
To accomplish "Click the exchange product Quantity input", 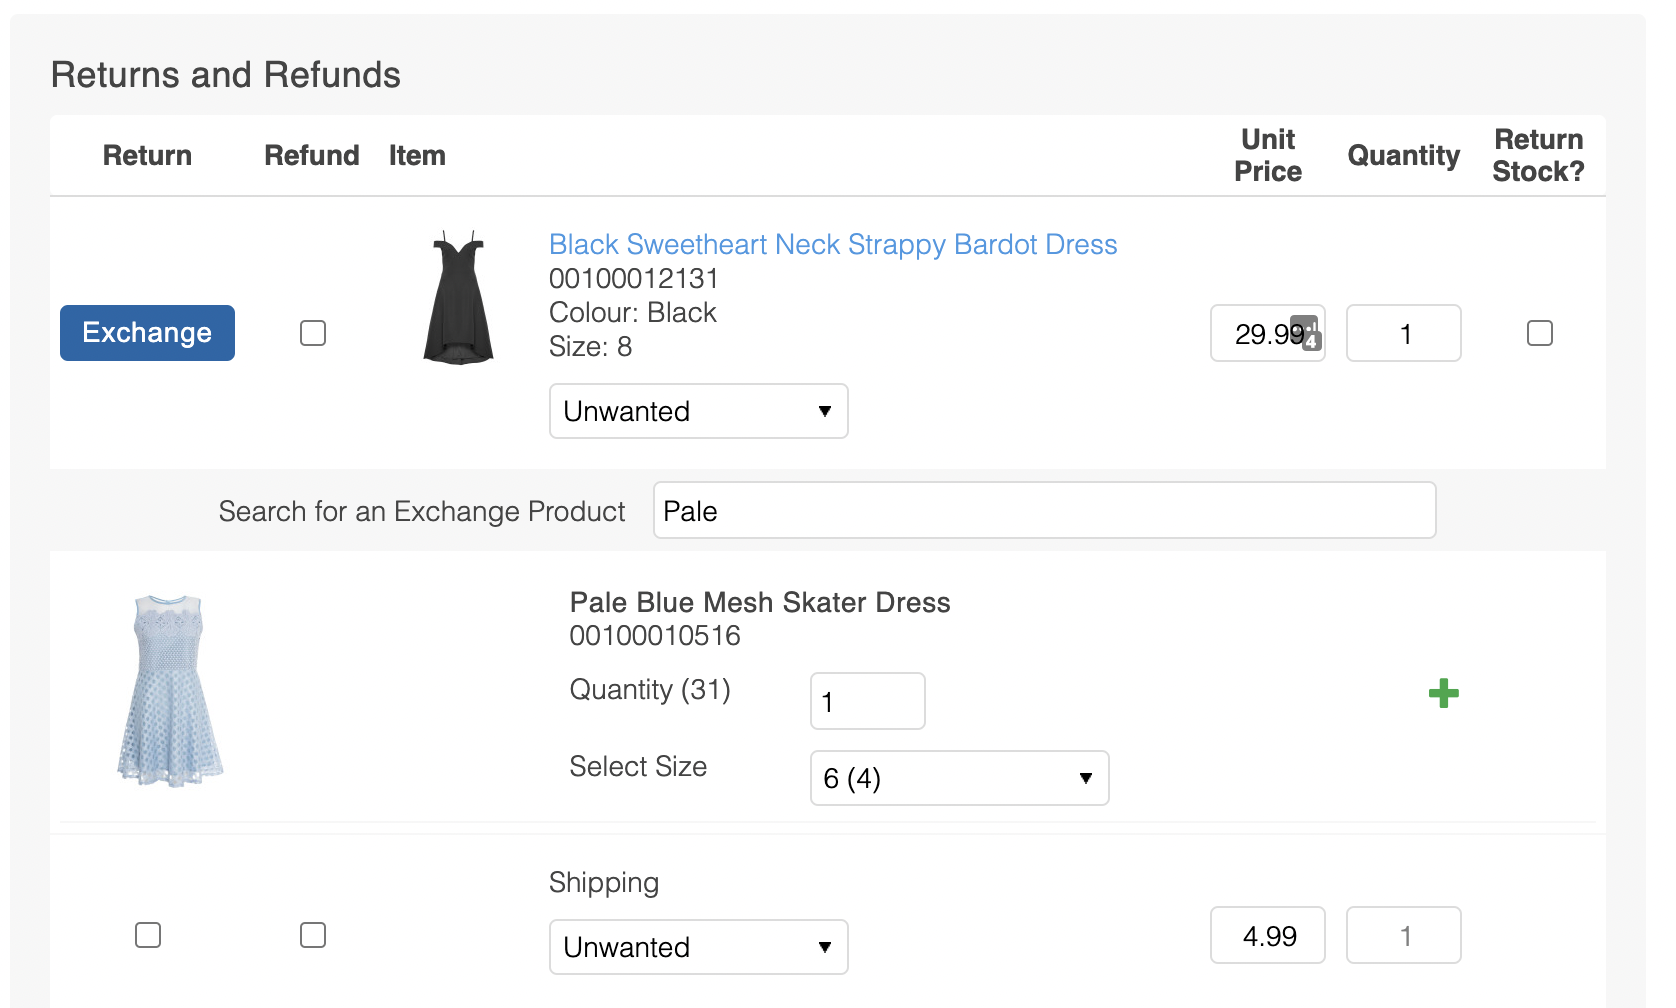I will point(867,701).
